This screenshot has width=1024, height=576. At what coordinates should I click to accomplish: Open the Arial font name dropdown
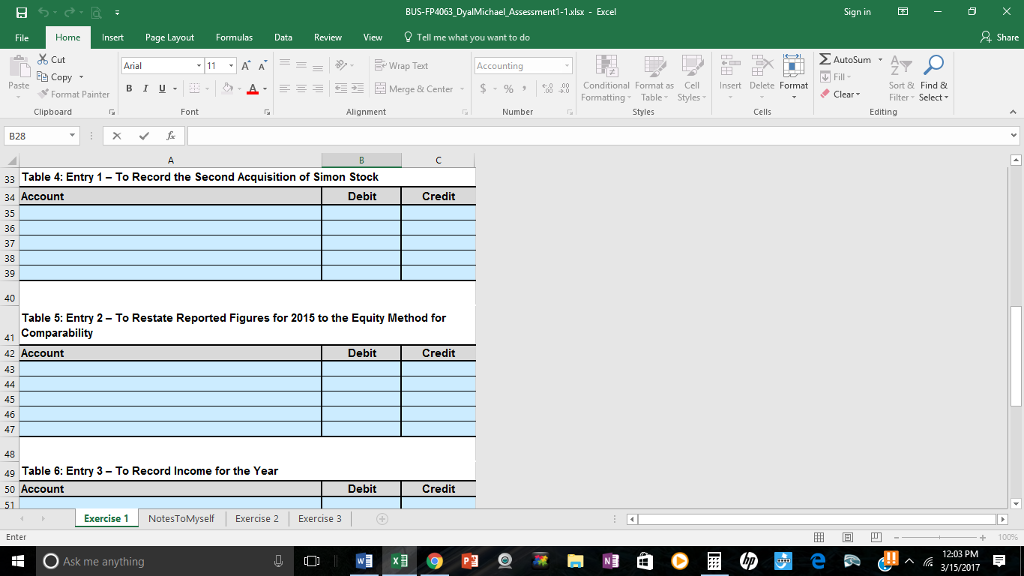(x=201, y=64)
